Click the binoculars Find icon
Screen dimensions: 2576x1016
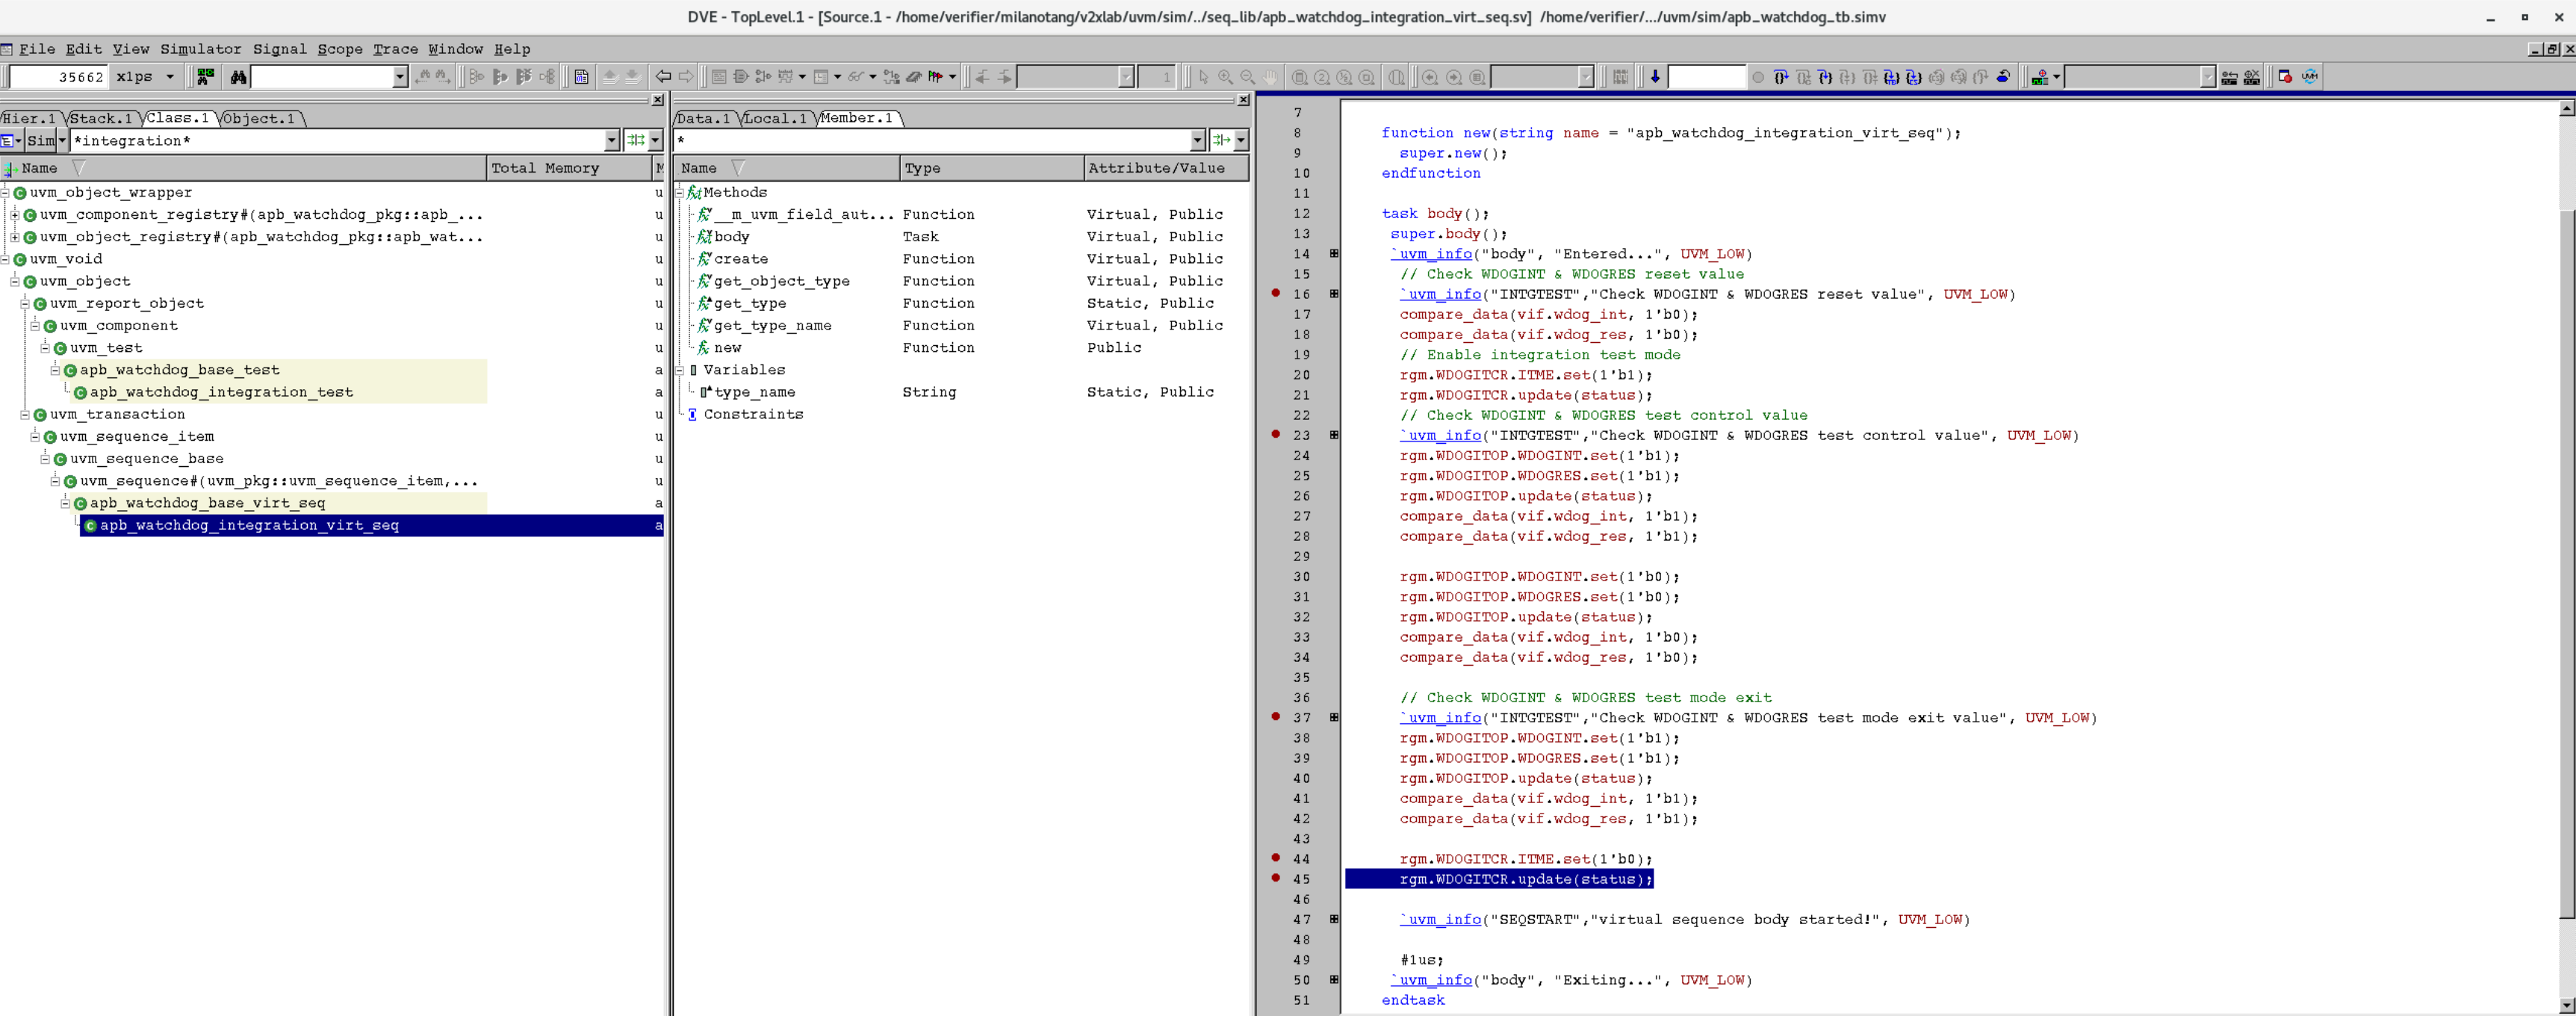[238, 77]
